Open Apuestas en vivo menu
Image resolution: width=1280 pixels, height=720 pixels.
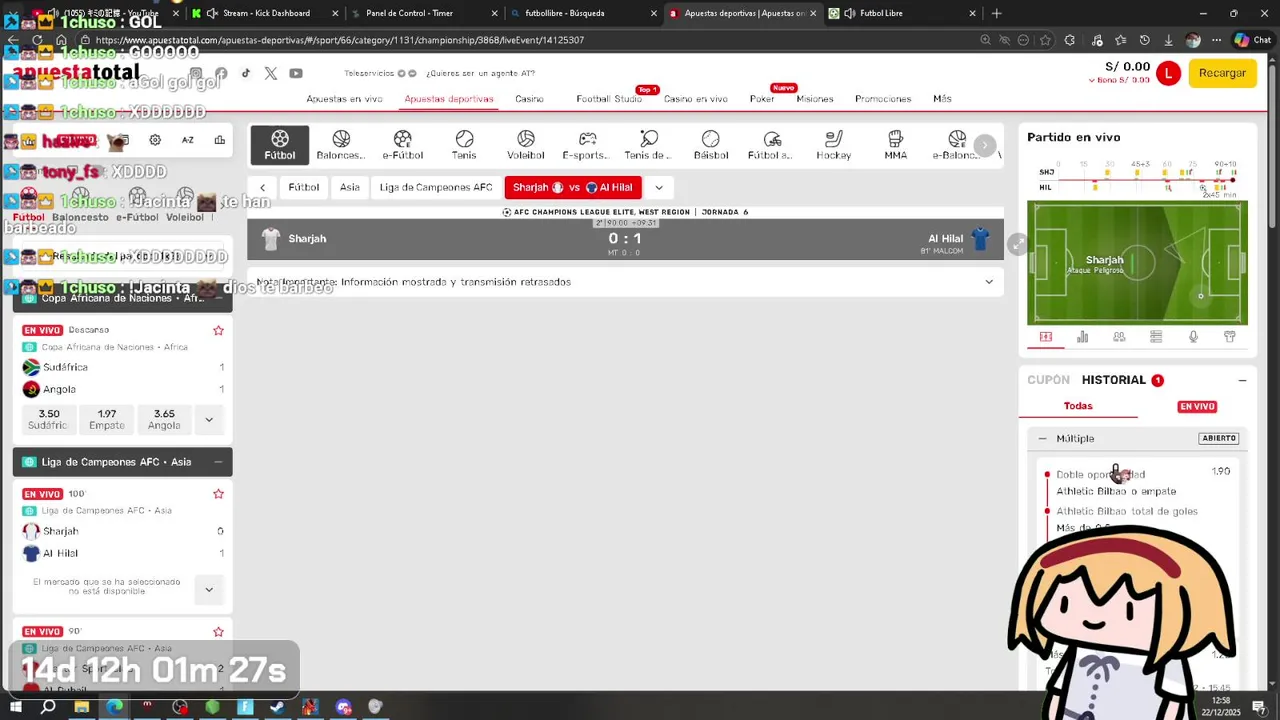click(x=344, y=99)
